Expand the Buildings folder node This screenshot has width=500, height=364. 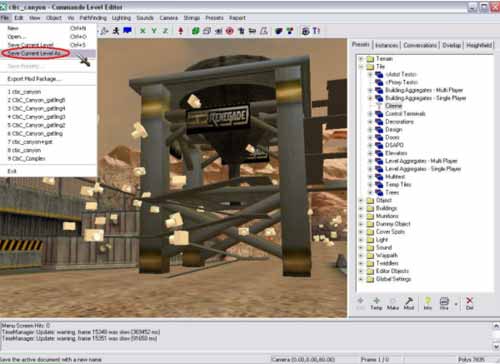coord(361,208)
